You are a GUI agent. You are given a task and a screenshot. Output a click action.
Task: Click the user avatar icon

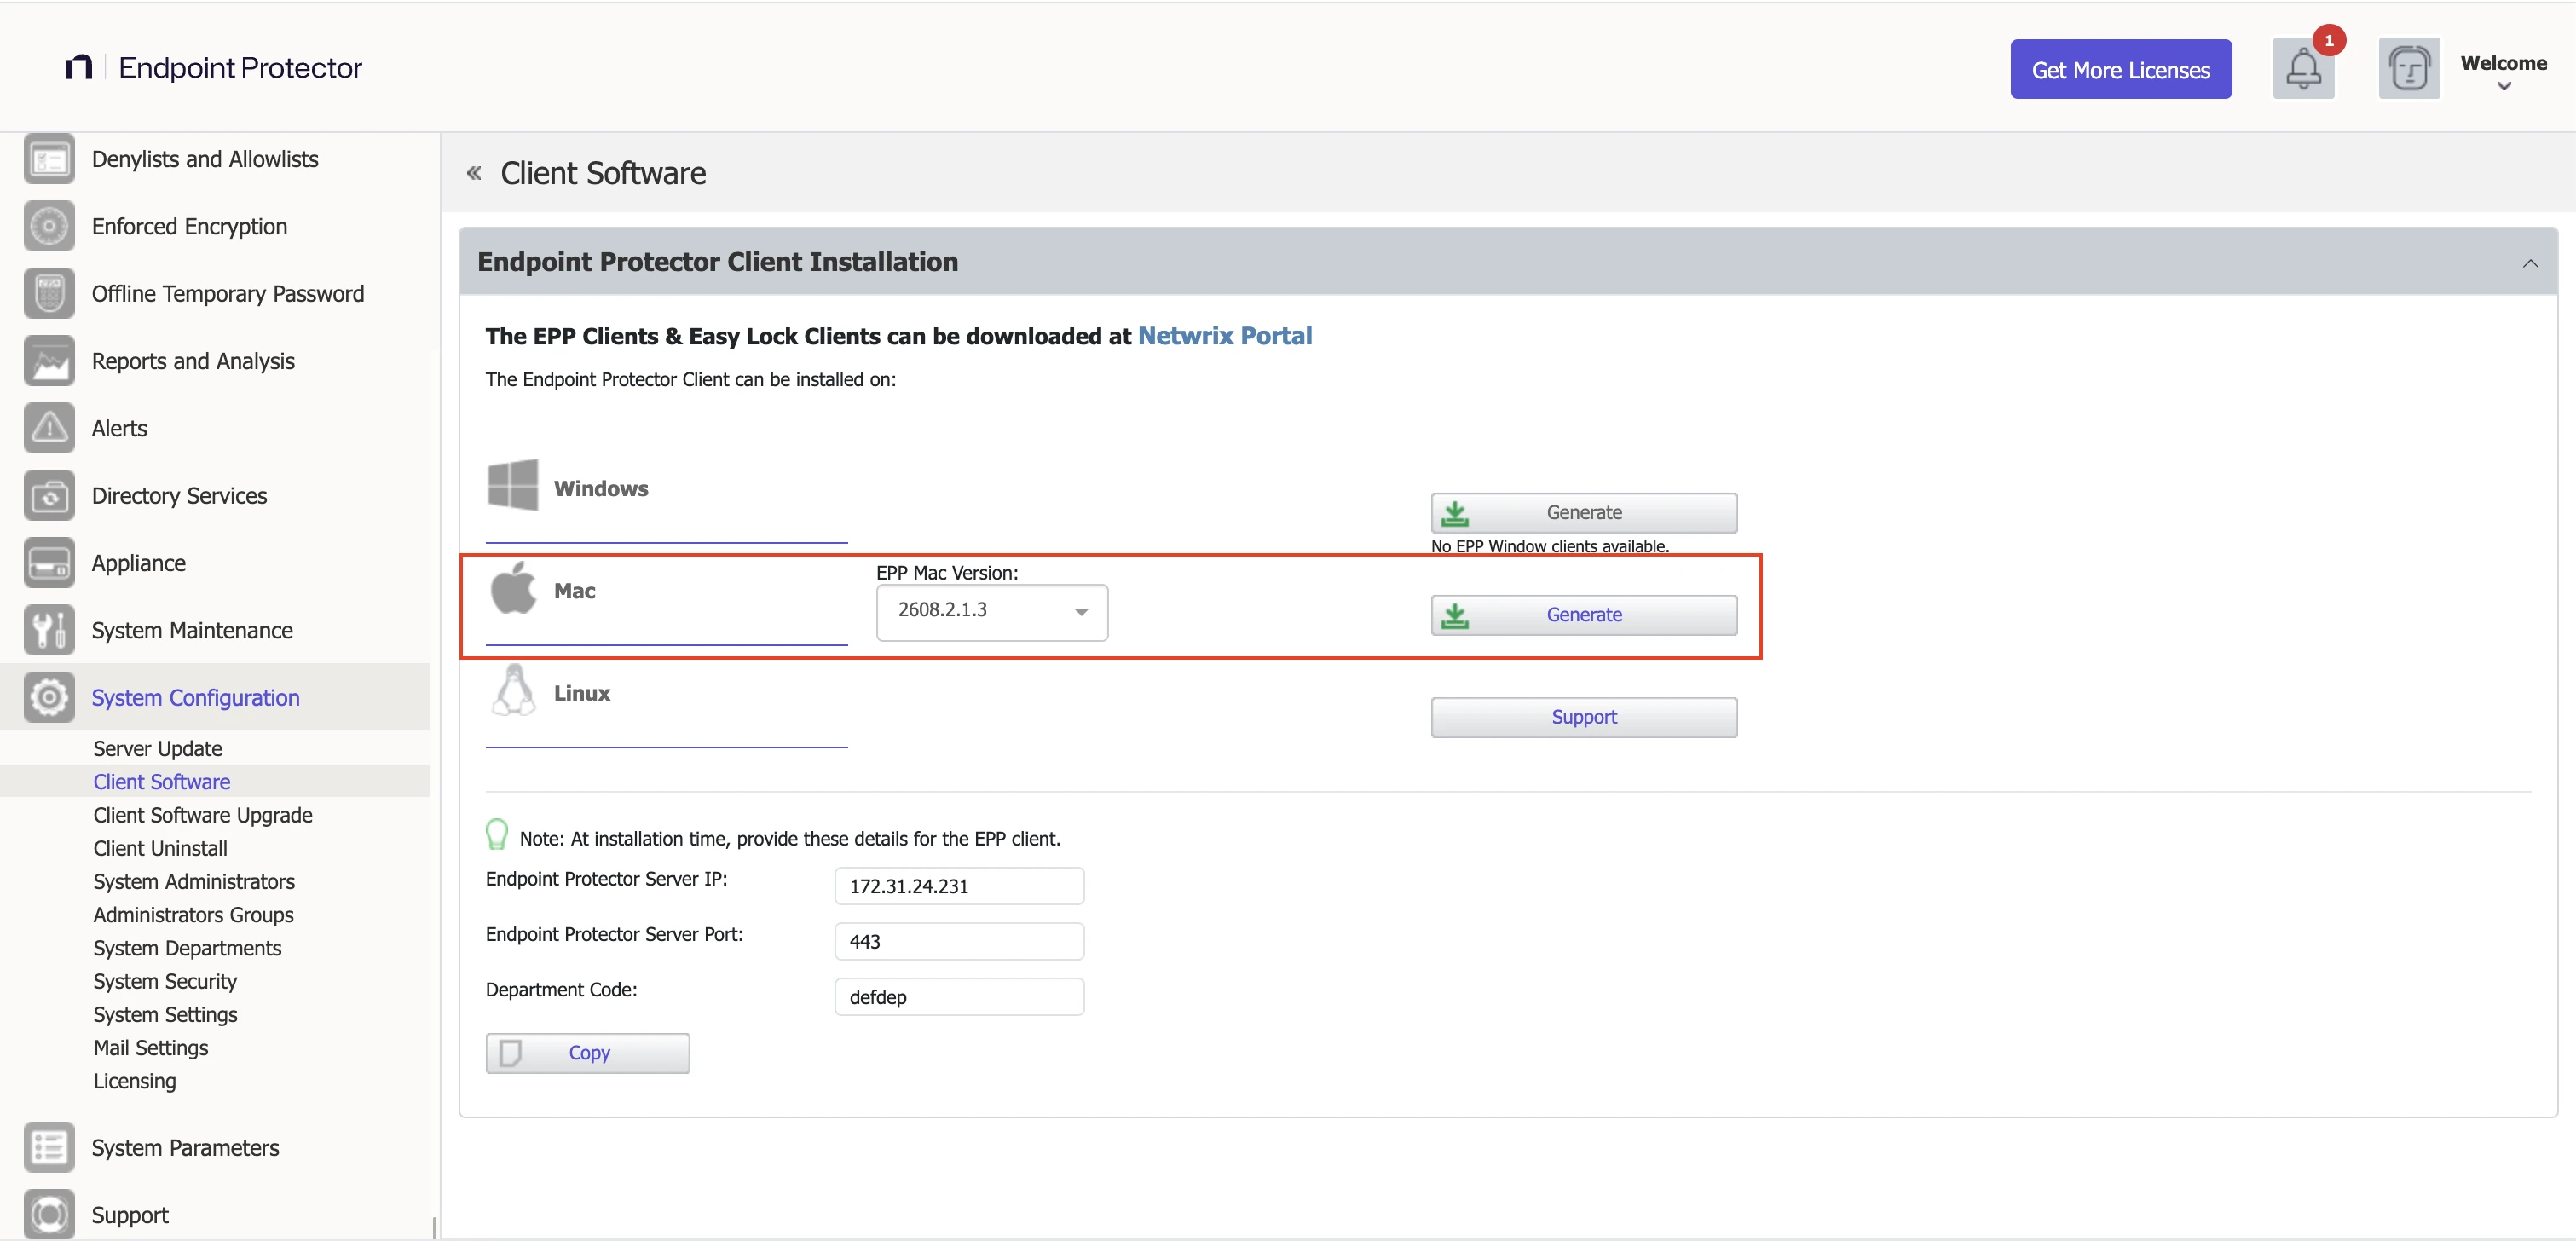pyautogui.click(x=2409, y=69)
